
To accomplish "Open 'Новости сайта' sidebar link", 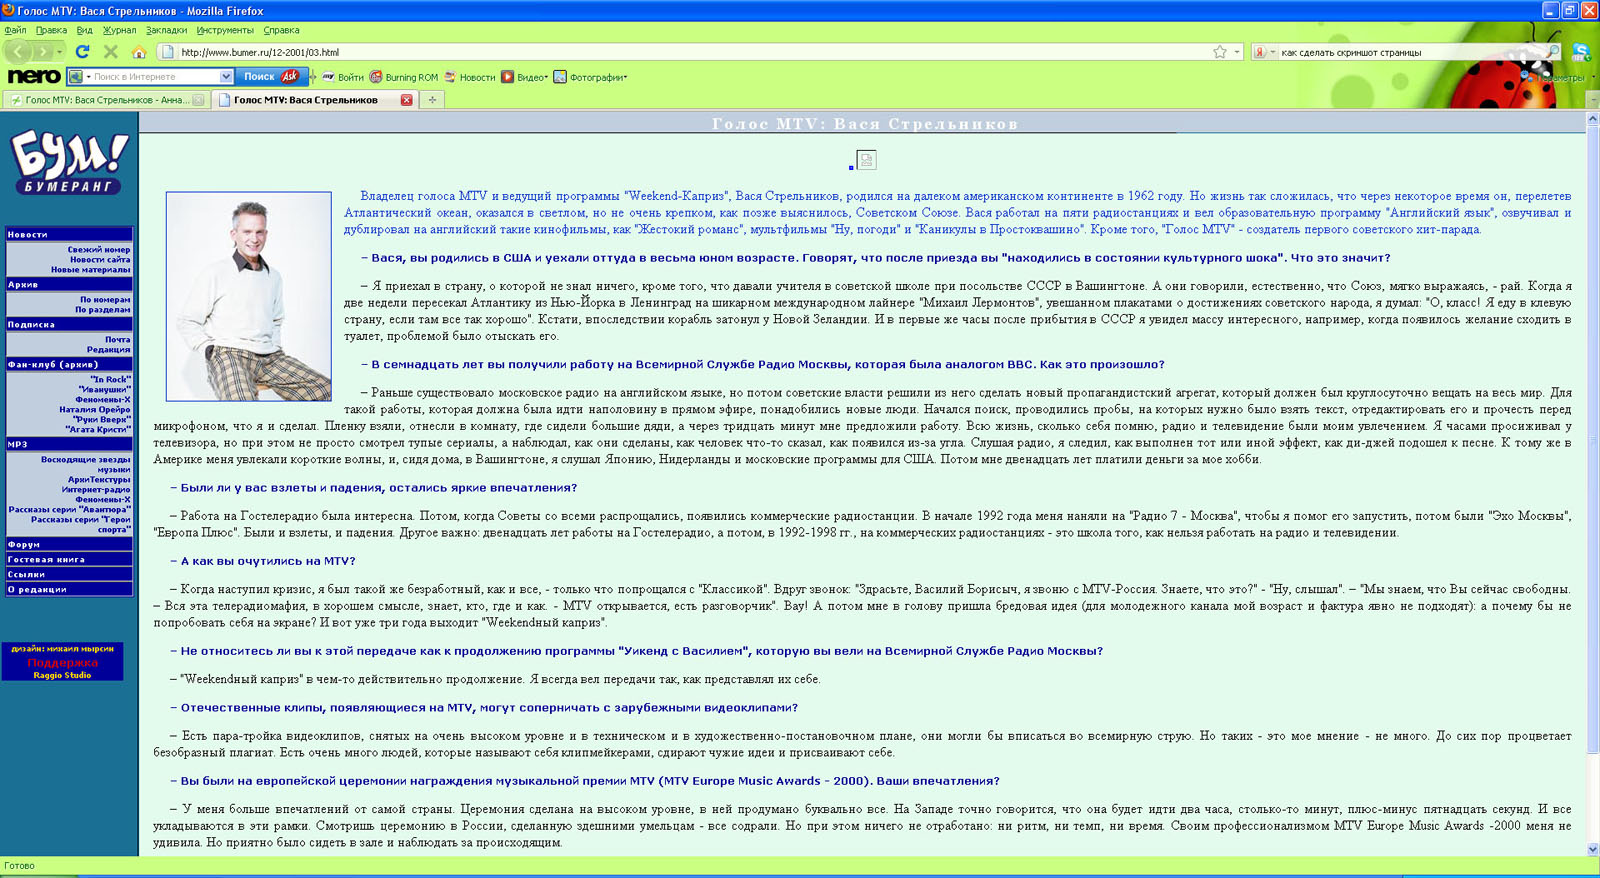I will pos(100,260).
